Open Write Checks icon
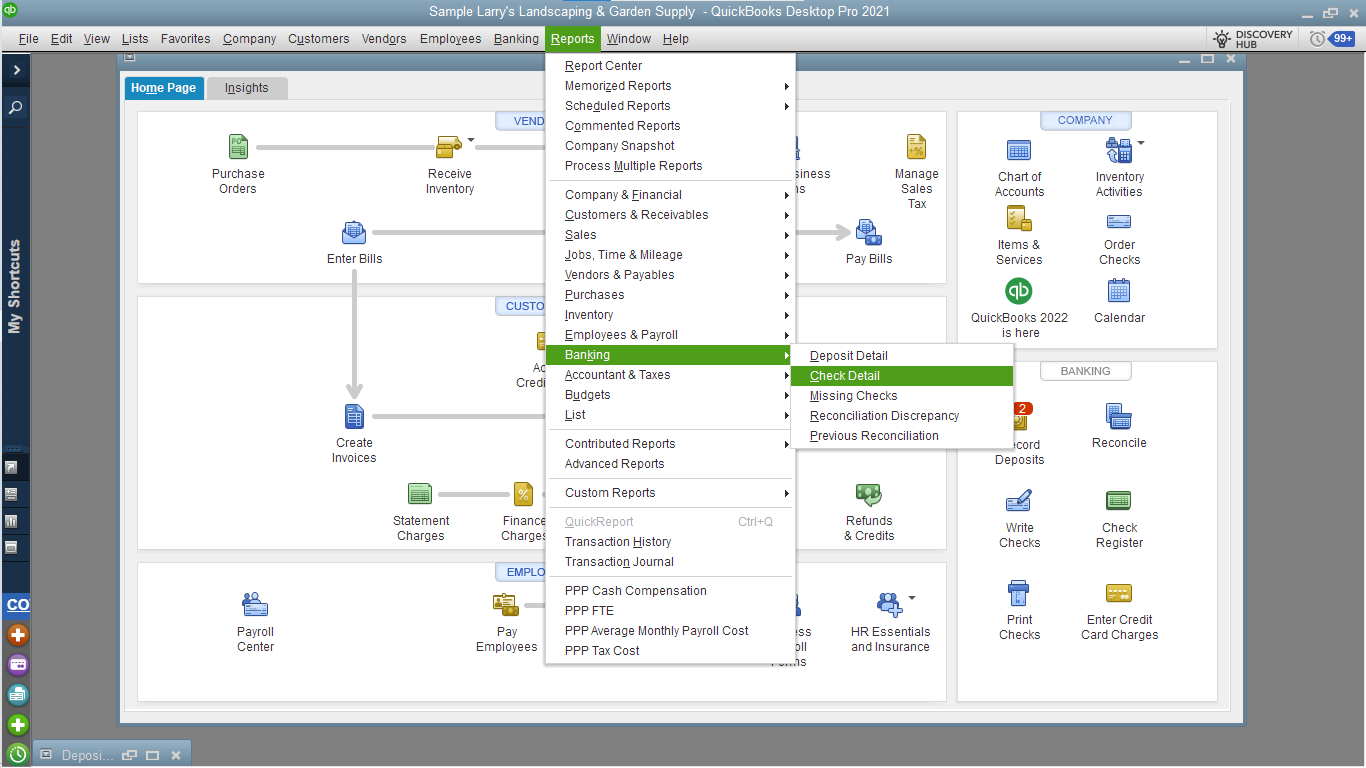Image resolution: width=1366 pixels, height=768 pixels. click(1019, 501)
